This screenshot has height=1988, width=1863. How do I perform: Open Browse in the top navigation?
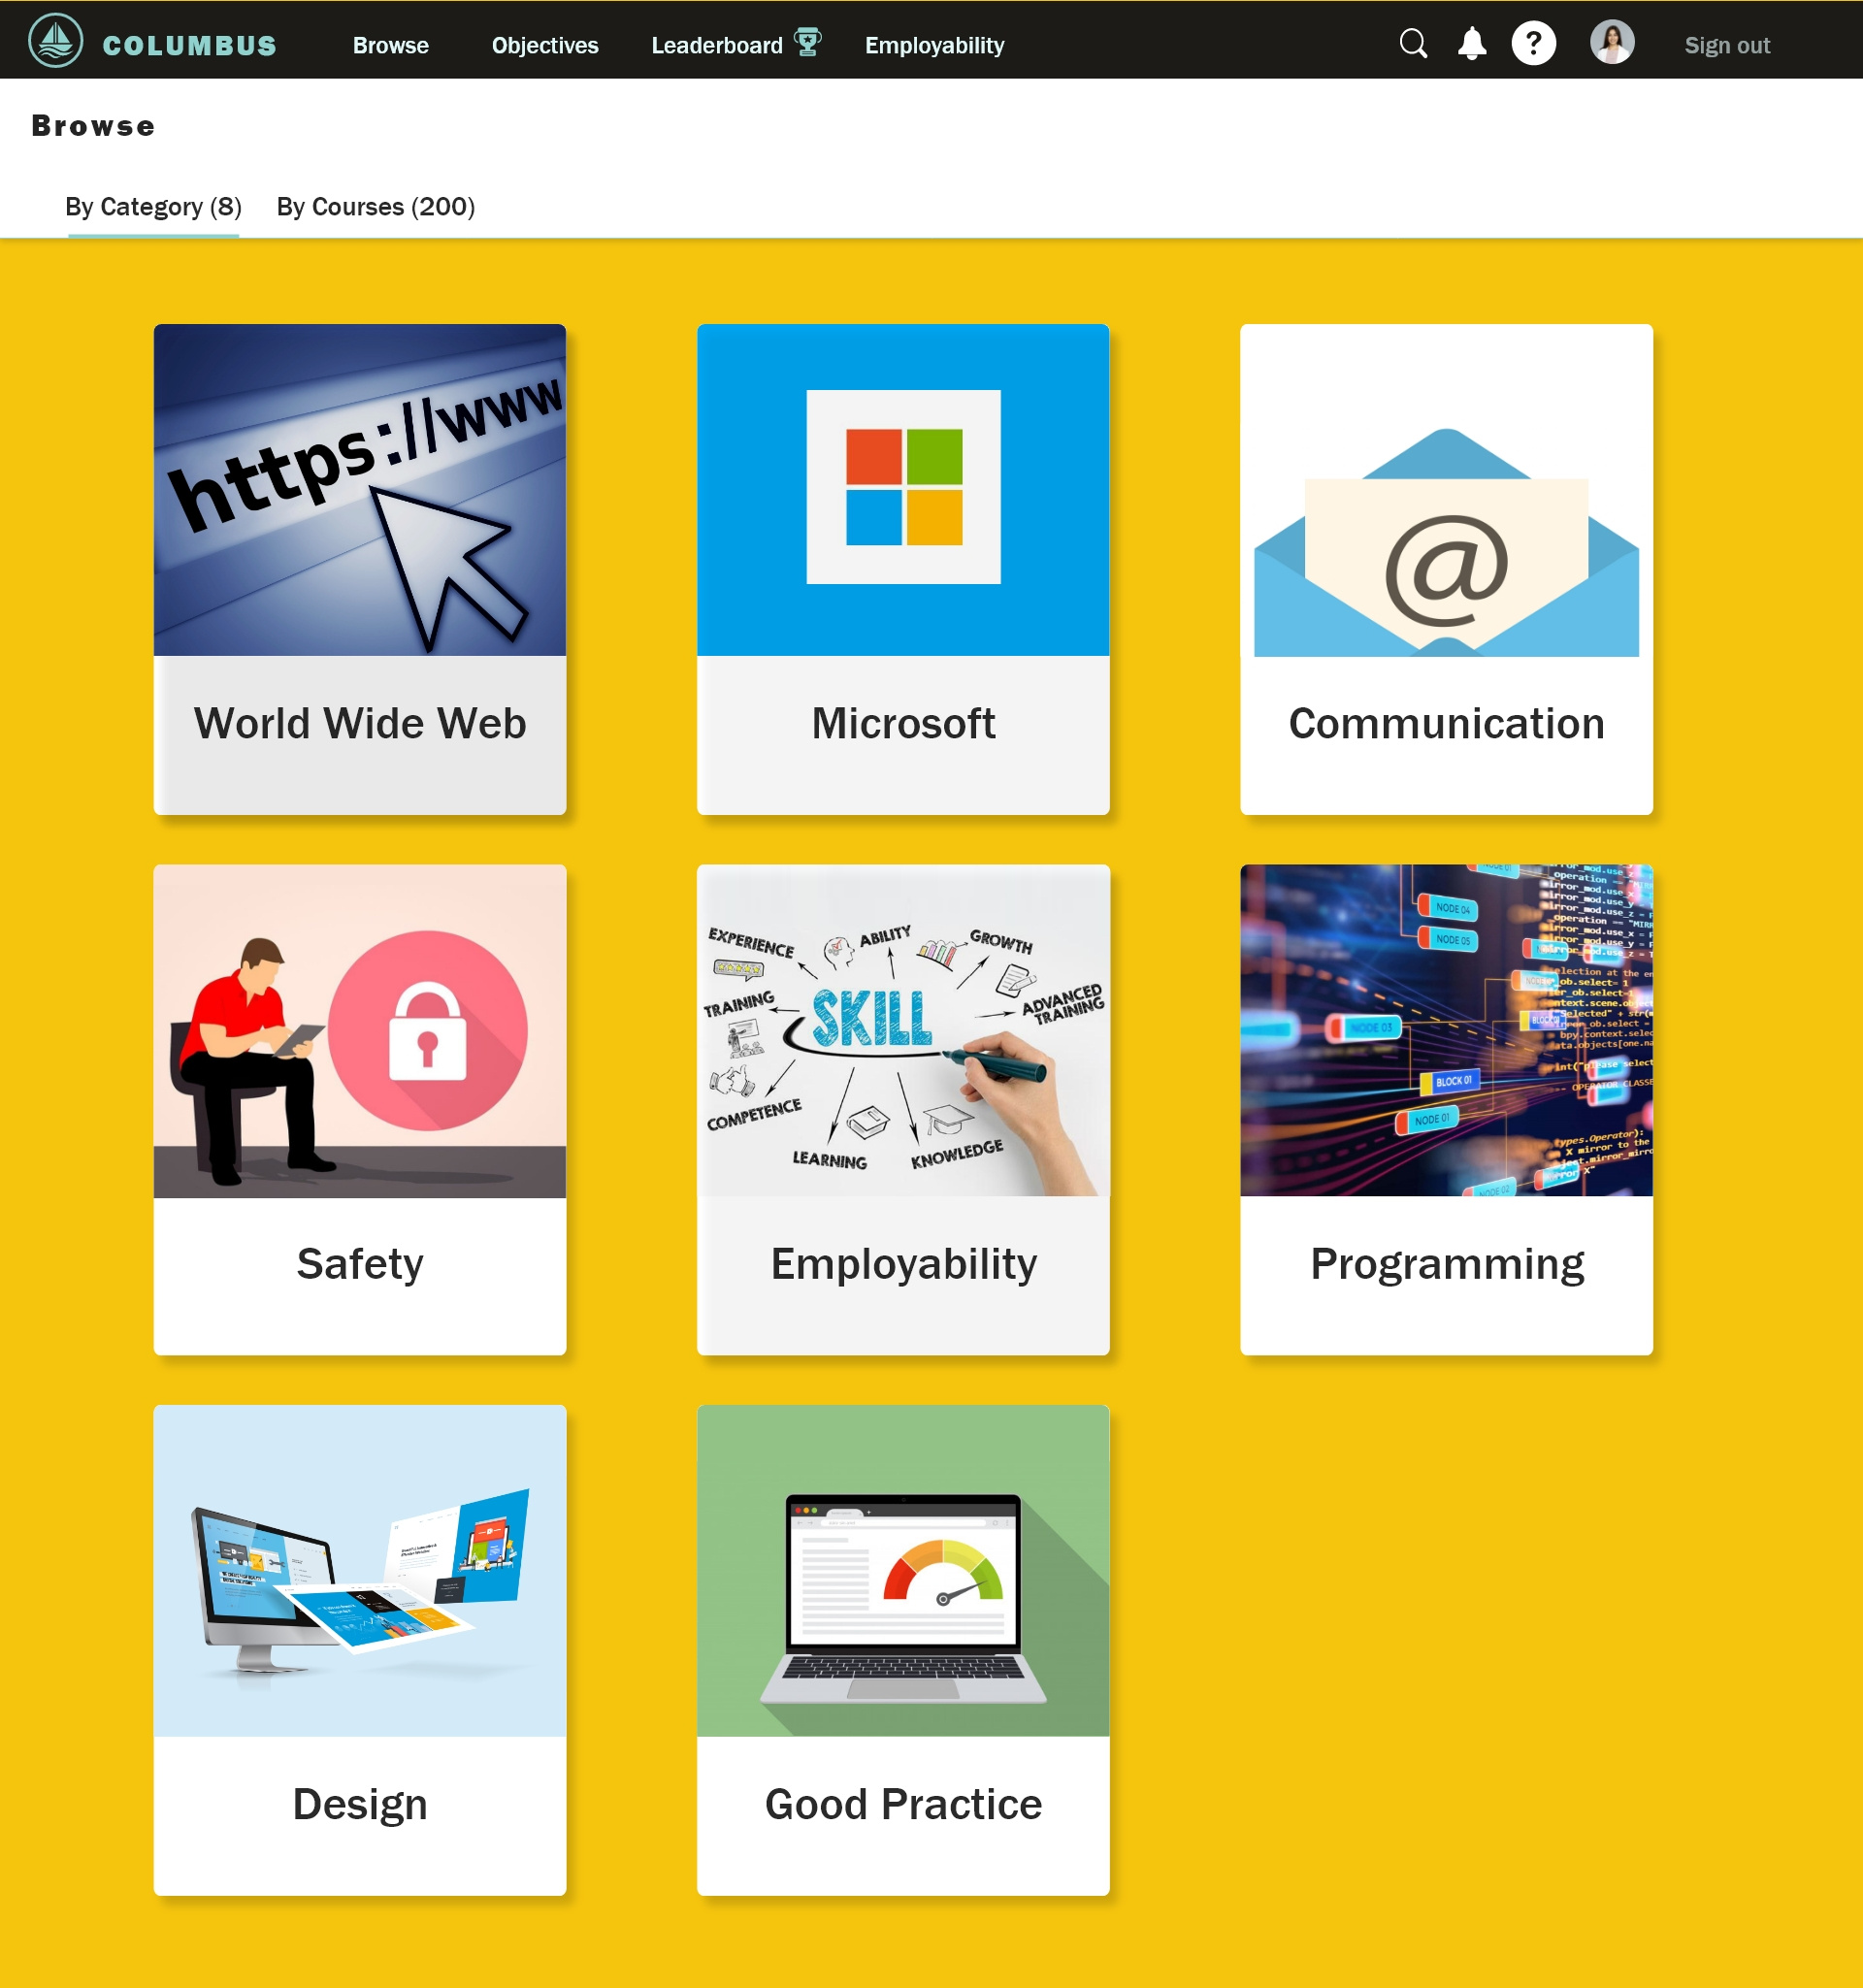point(390,46)
